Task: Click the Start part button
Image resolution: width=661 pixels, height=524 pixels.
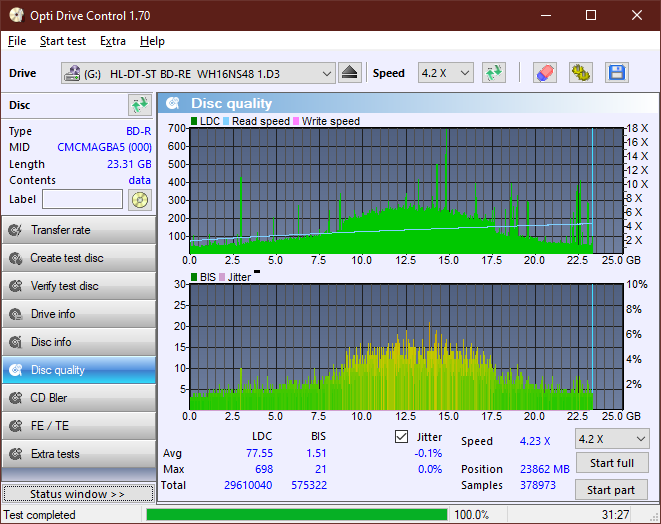Action: pos(611,490)
